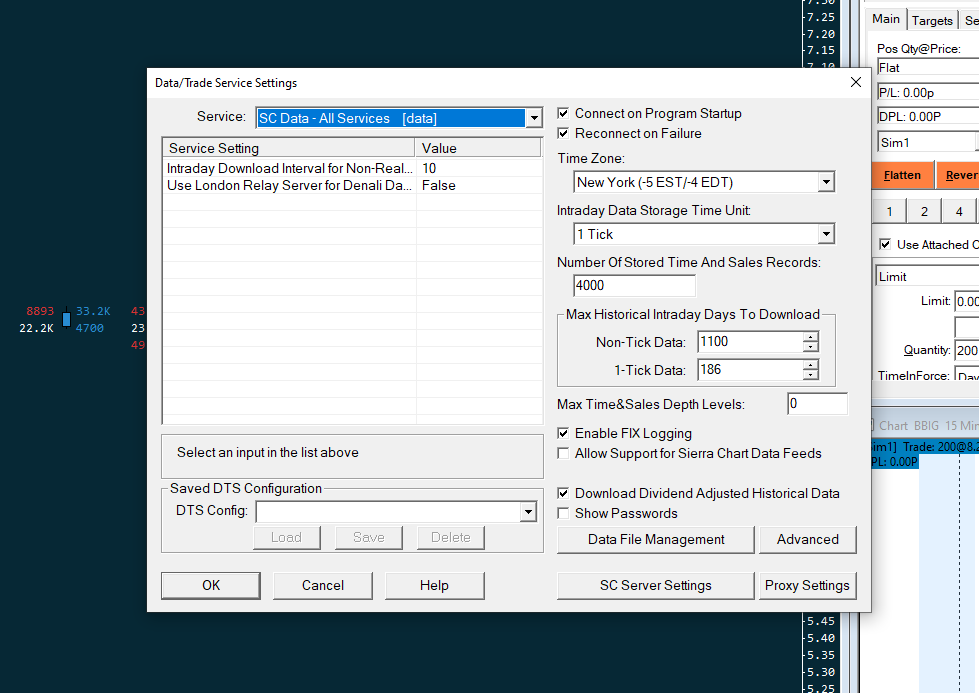
Task: Toggle Use Attached Orders in trade window
Action: (x=885, y=244)
